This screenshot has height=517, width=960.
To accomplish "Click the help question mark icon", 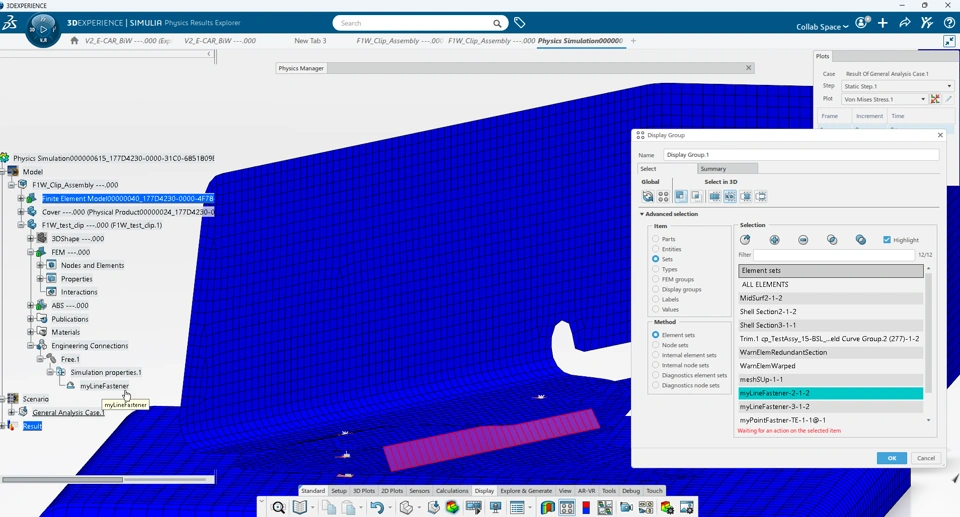I will tap(949, 23).
